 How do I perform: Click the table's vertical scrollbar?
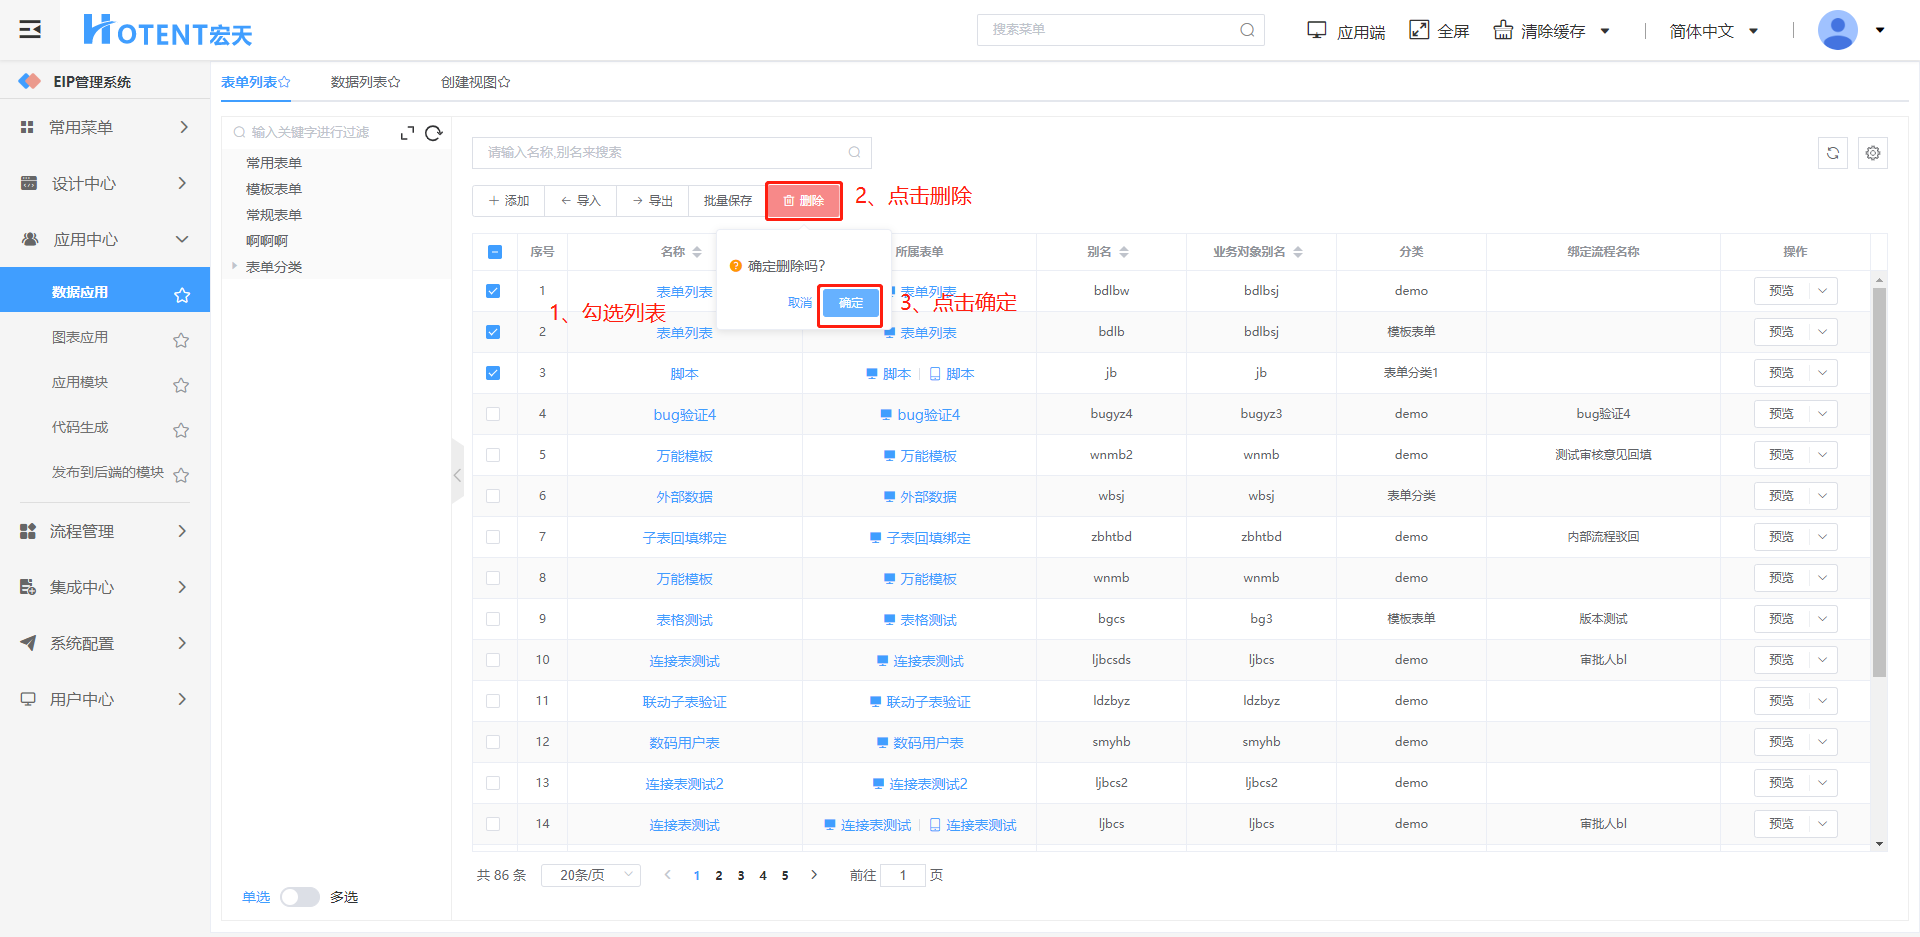(1879, 480)
